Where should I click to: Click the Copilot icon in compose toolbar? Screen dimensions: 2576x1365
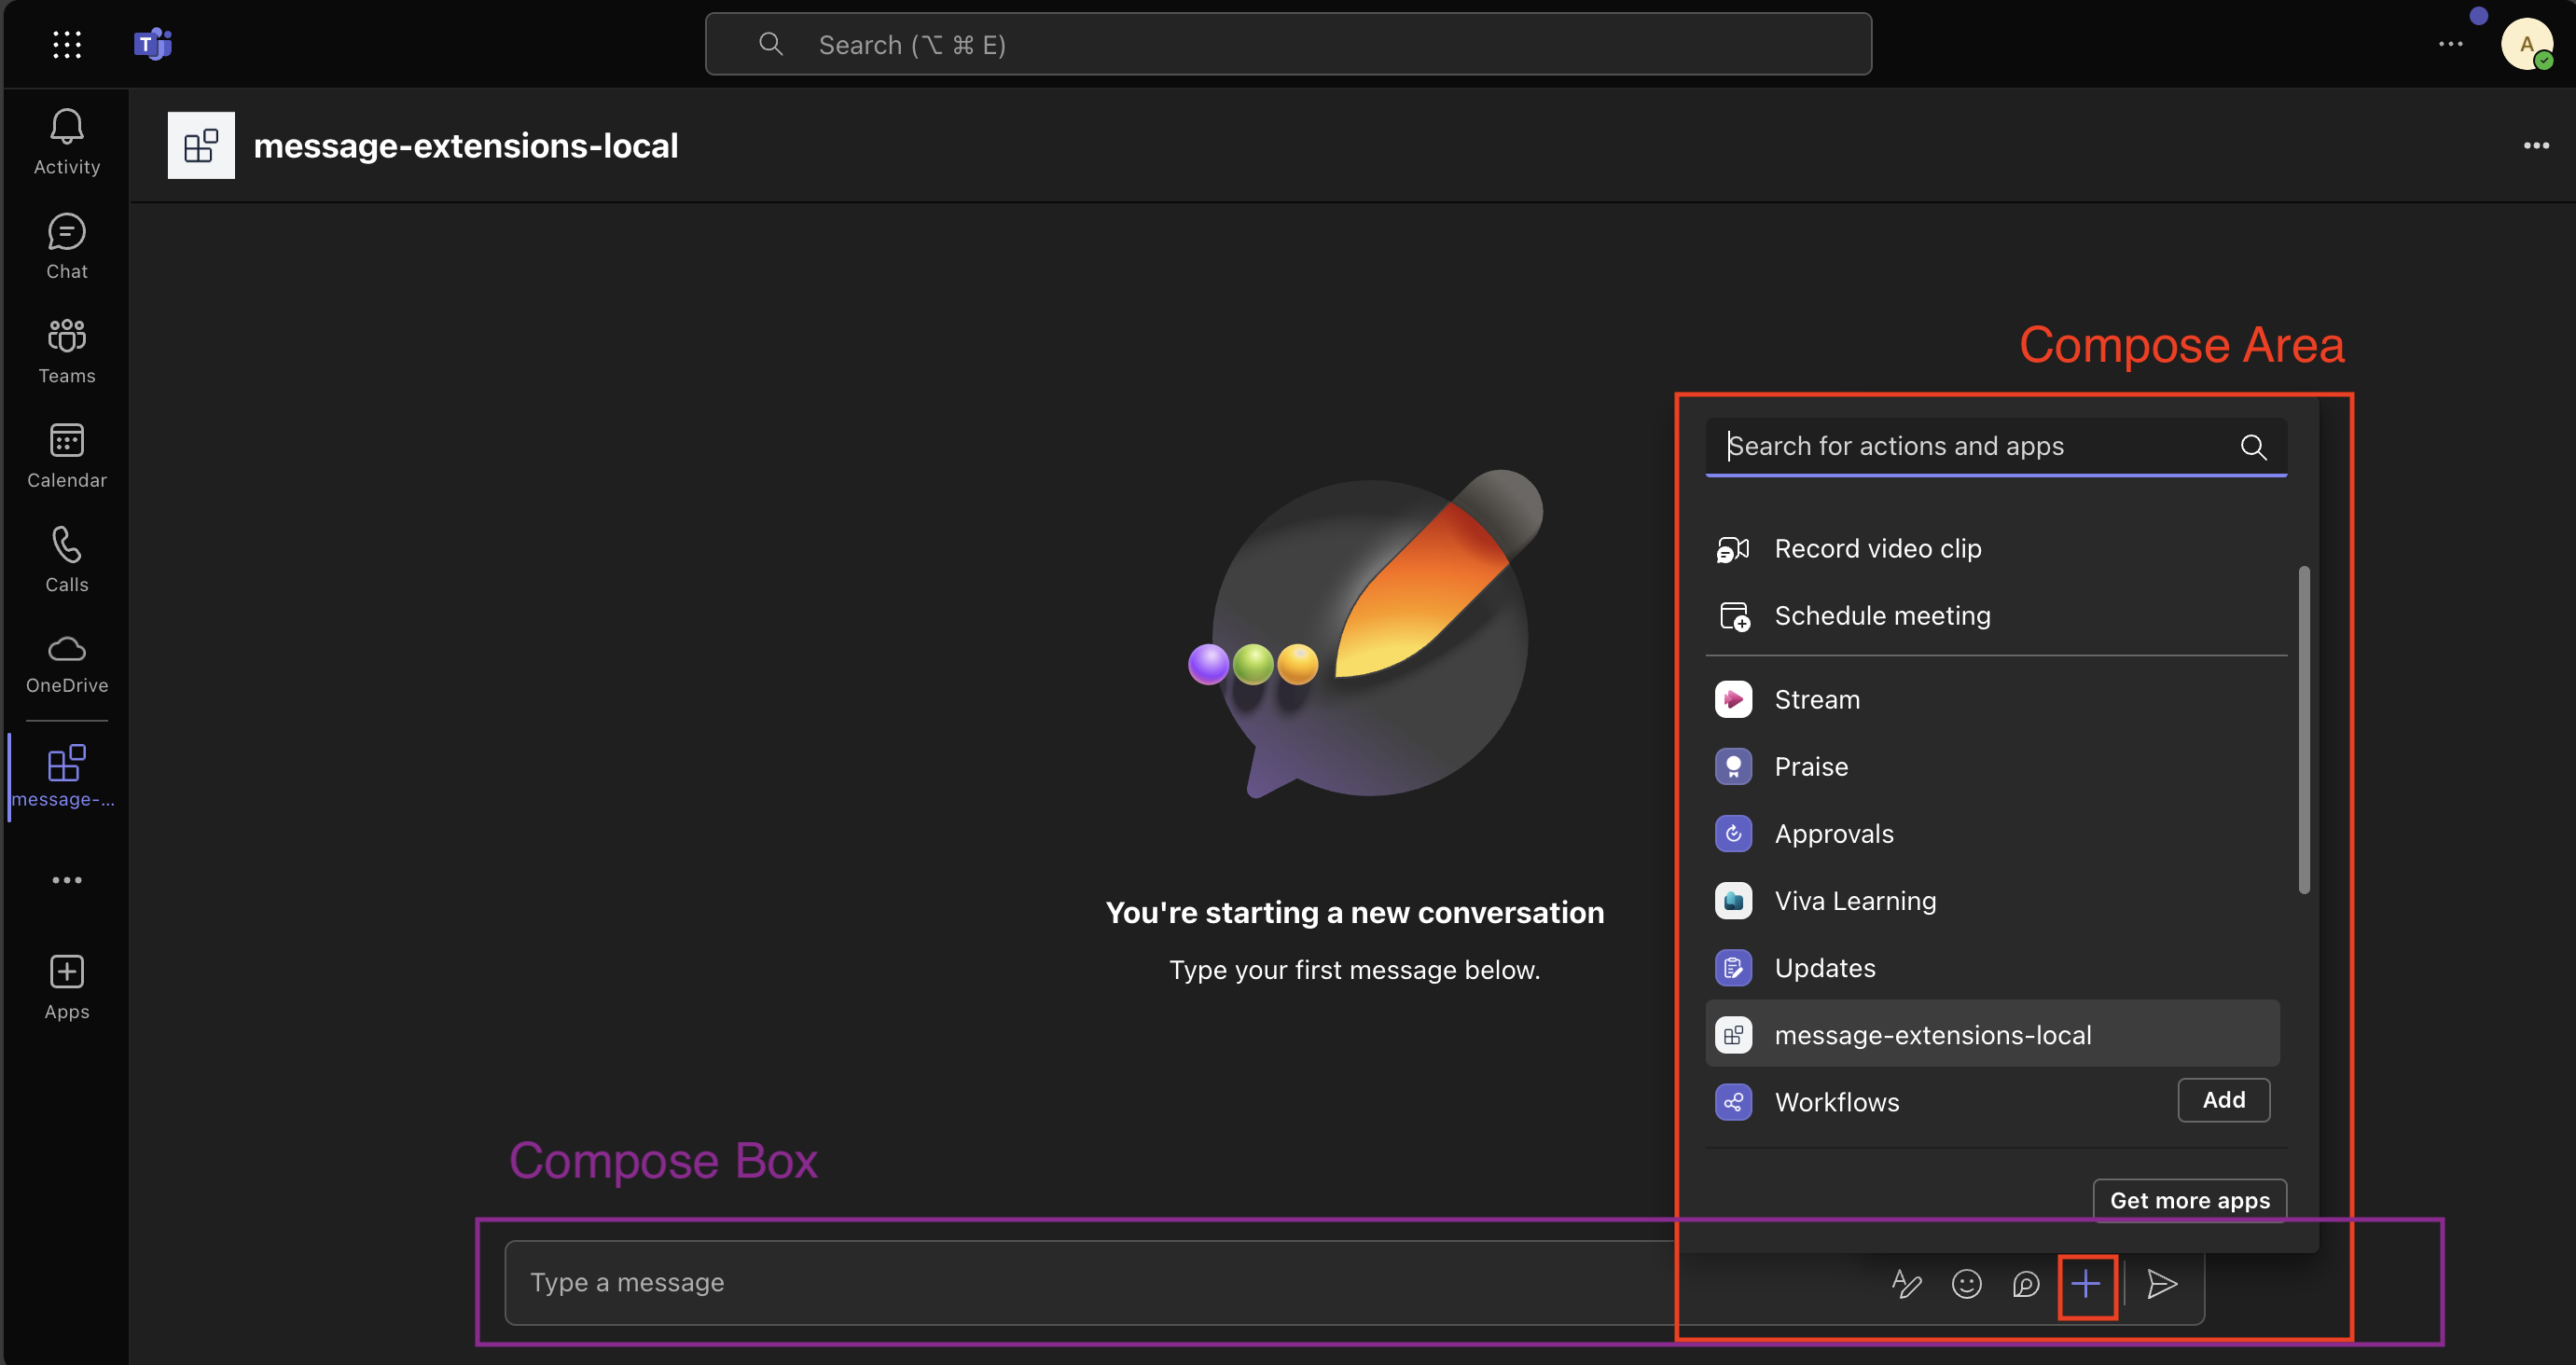tap(2026, 1285)
